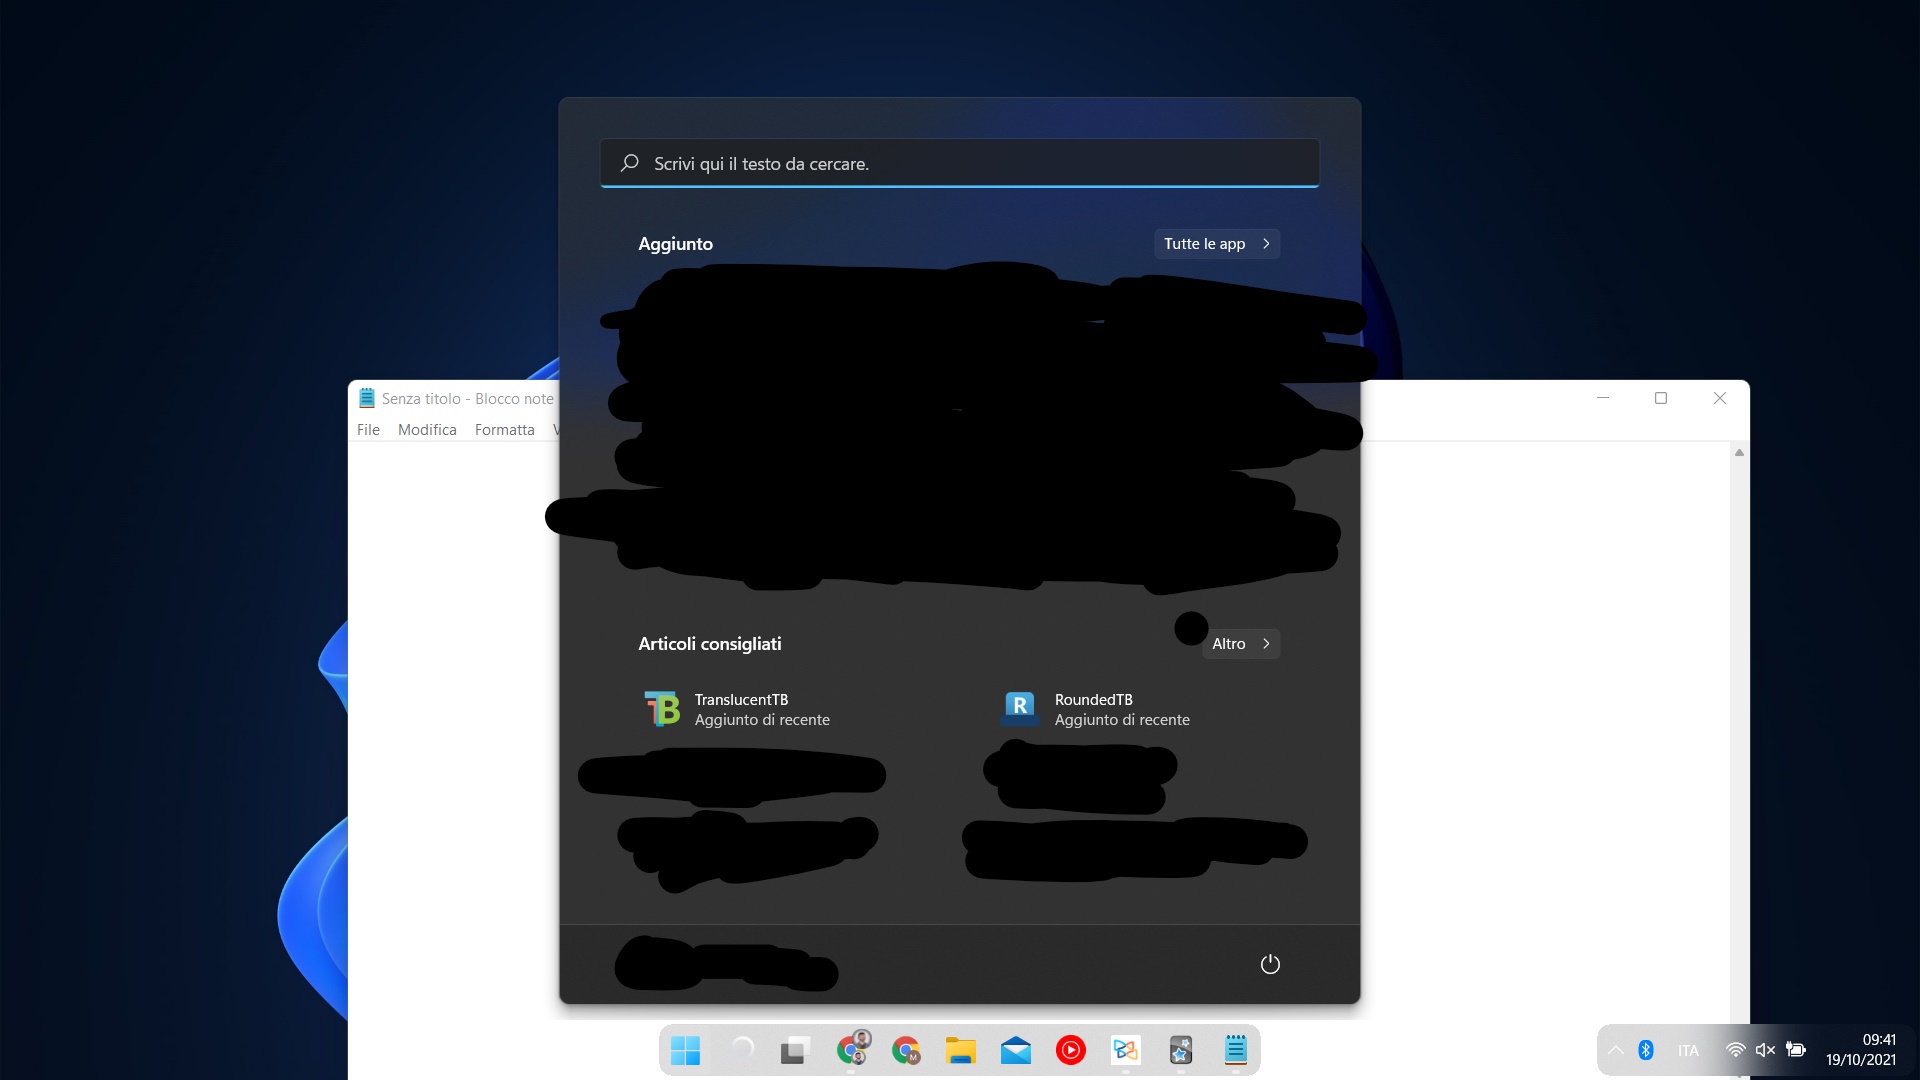The height and width of the screenshot is (1080, 1920).
Task: Open Xodo from the taskbar
Action: pyautogui.click(x=1126, y=1050)
